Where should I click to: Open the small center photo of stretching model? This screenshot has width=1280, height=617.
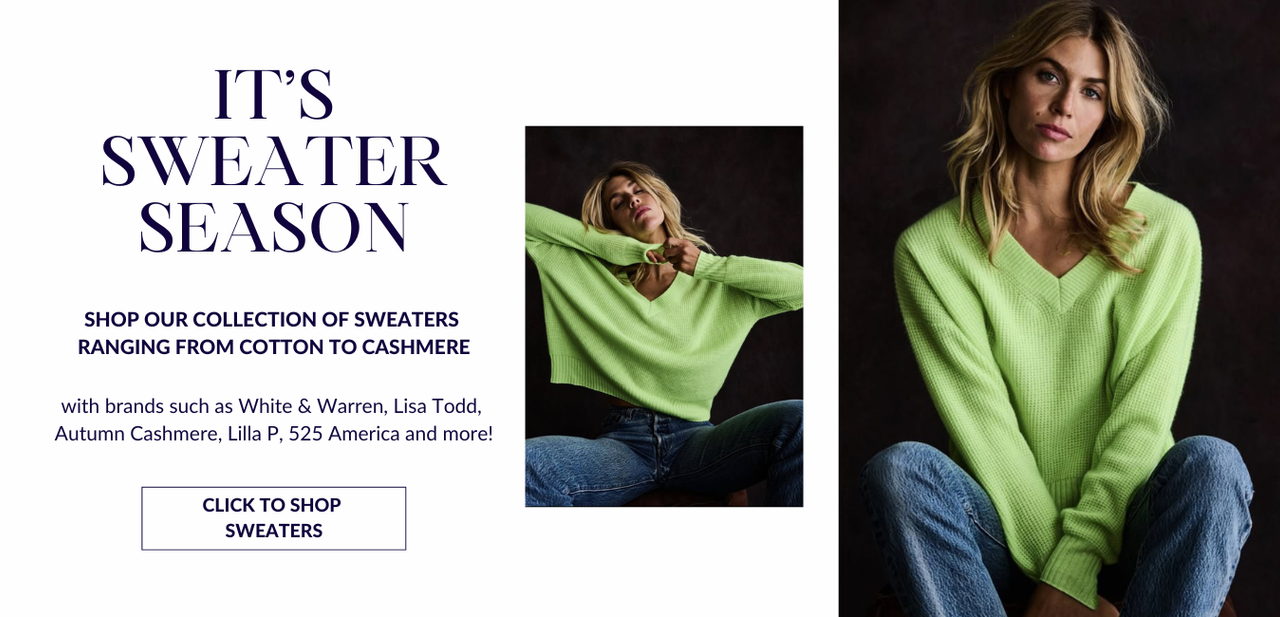664,316
